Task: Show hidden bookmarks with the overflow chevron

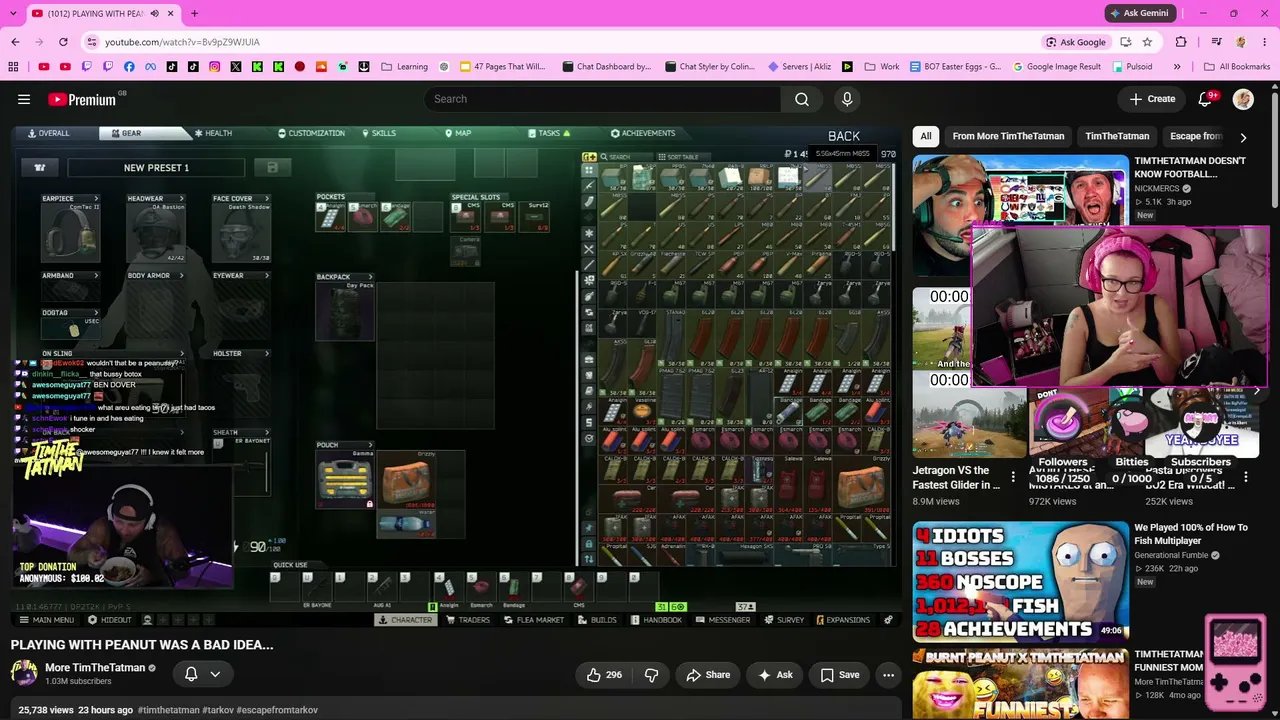Action: (x=1177, y=67)
